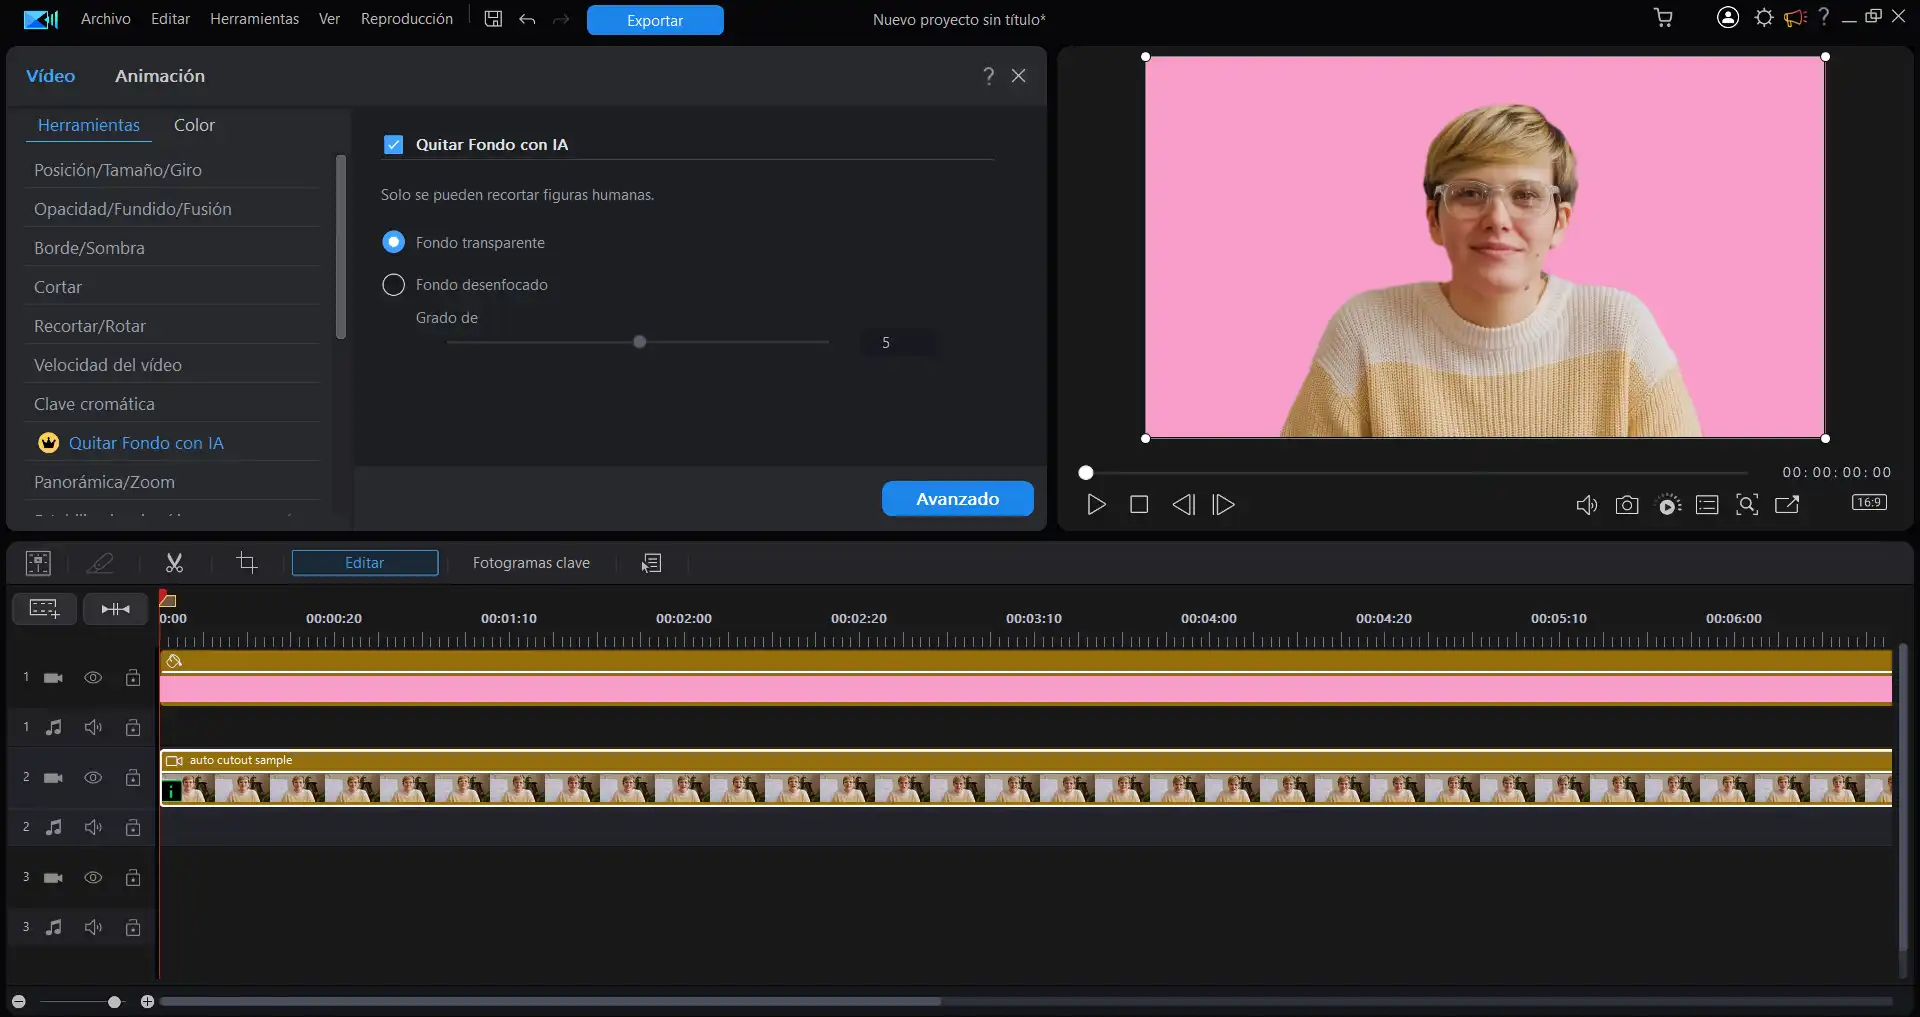1920x1017 pixels.
Task: Switch to the Color tab
Action: pyautogui.click(x=194, y=124)
